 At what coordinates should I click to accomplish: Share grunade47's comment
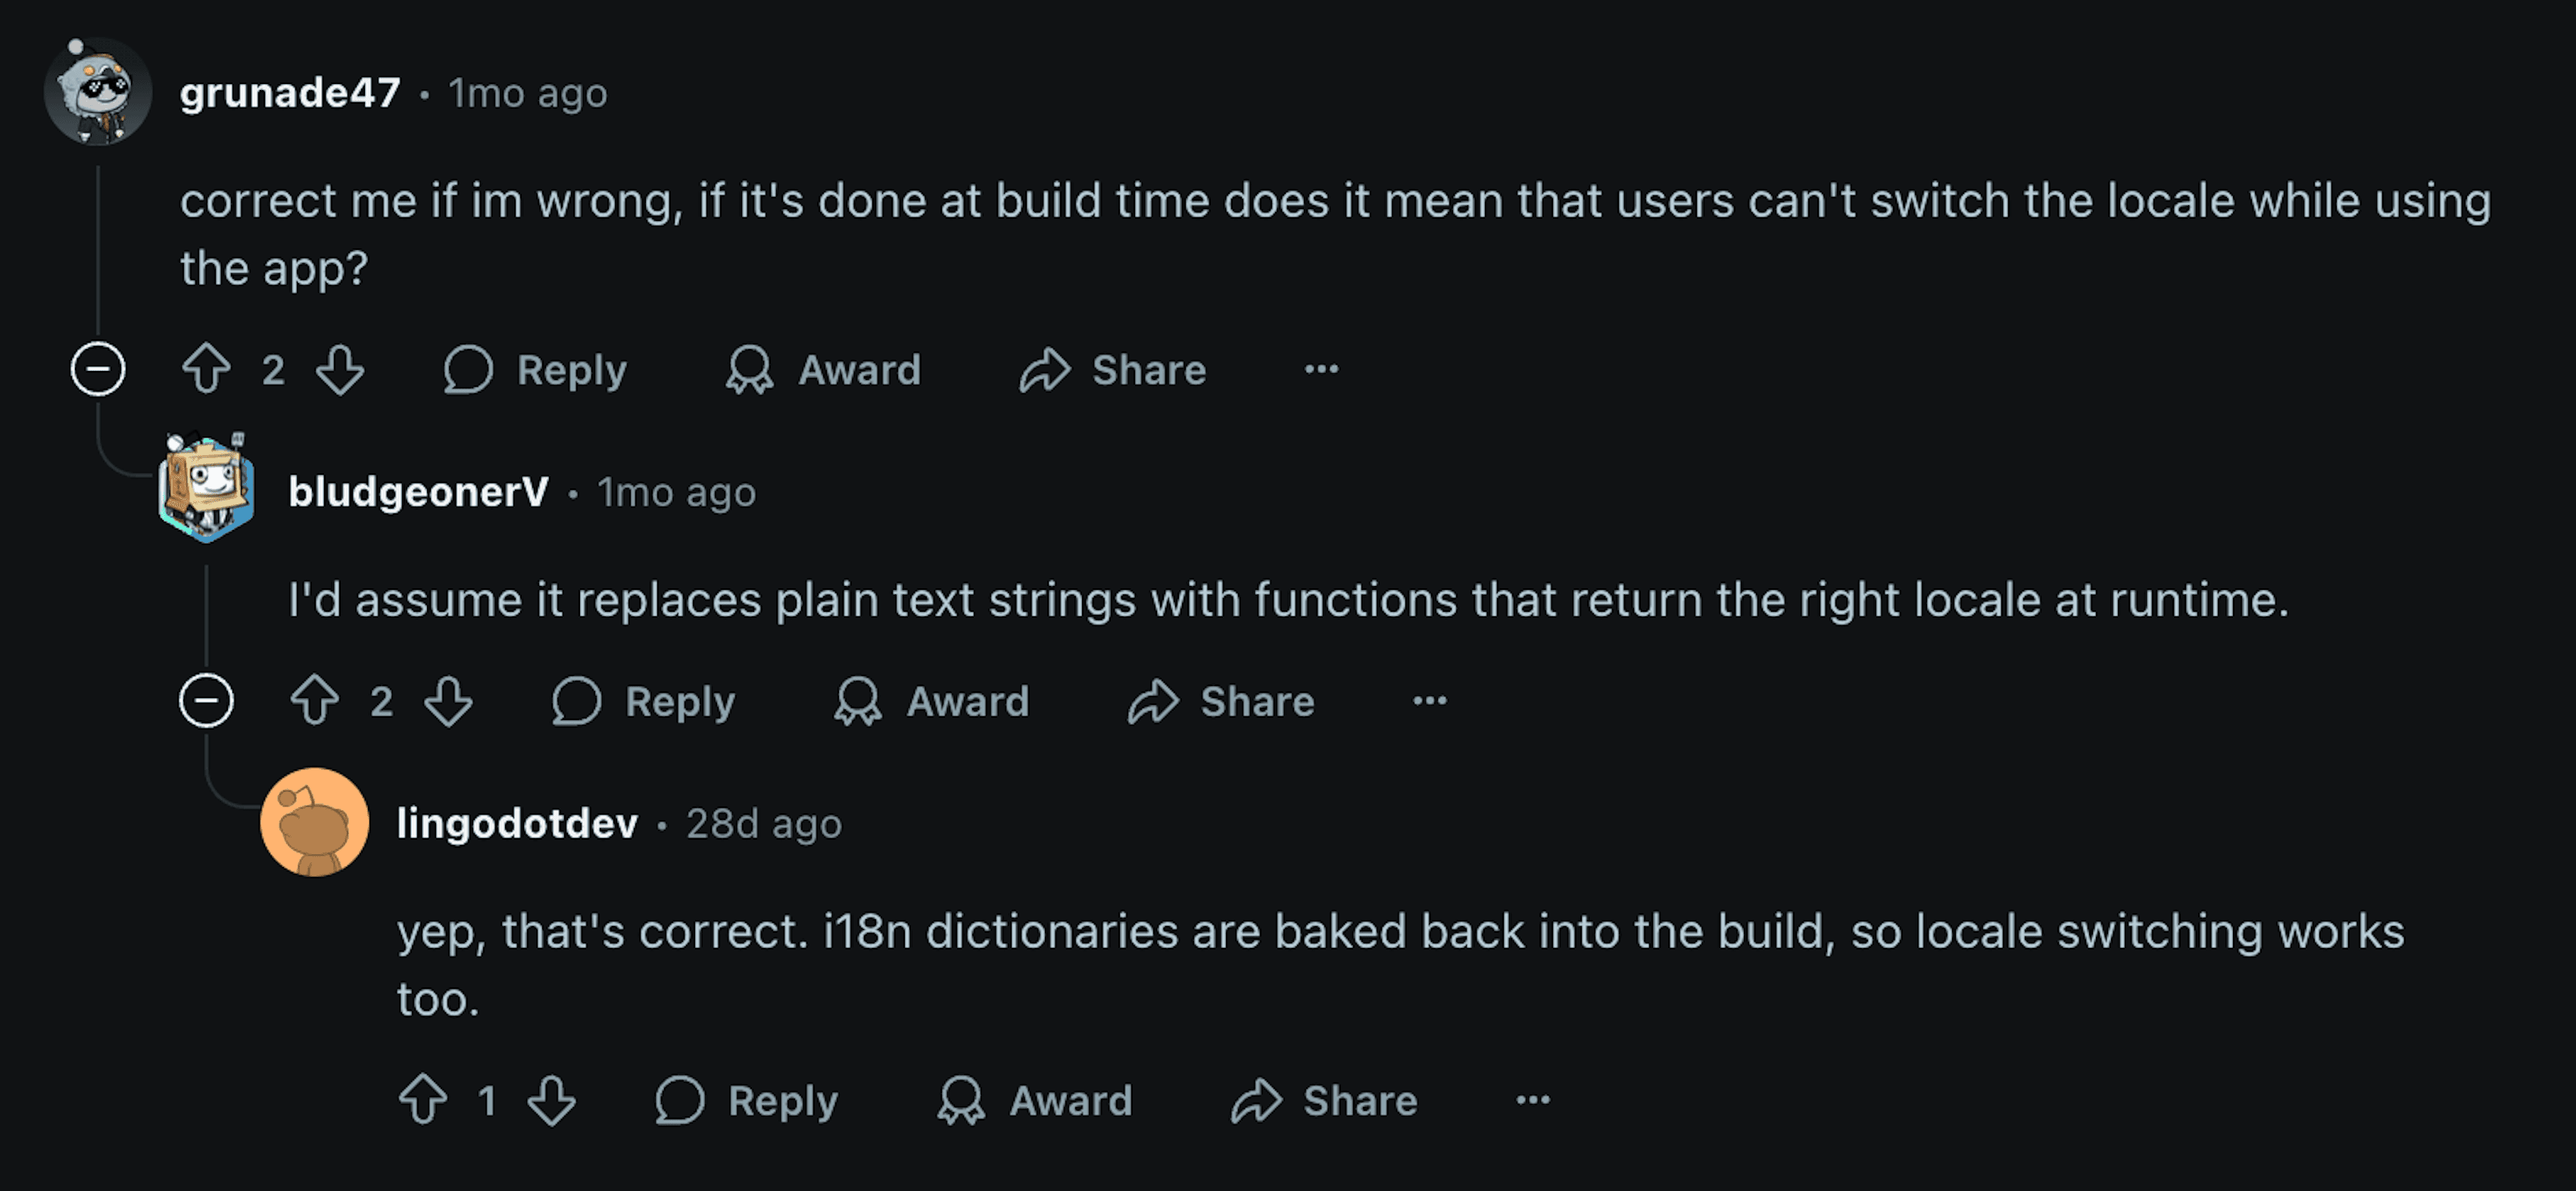pyautogui.click(x=1113, y=369)
